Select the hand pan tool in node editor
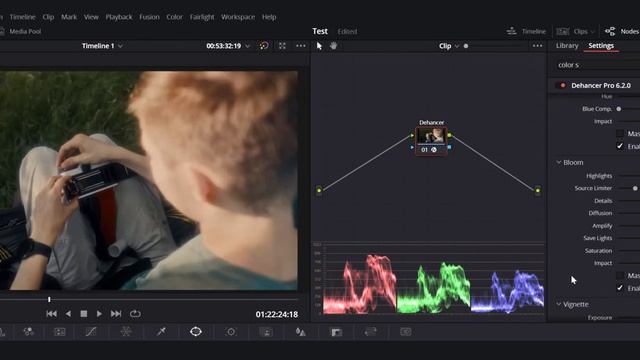The width and height of the screenshot is (640, 360). 333,46
